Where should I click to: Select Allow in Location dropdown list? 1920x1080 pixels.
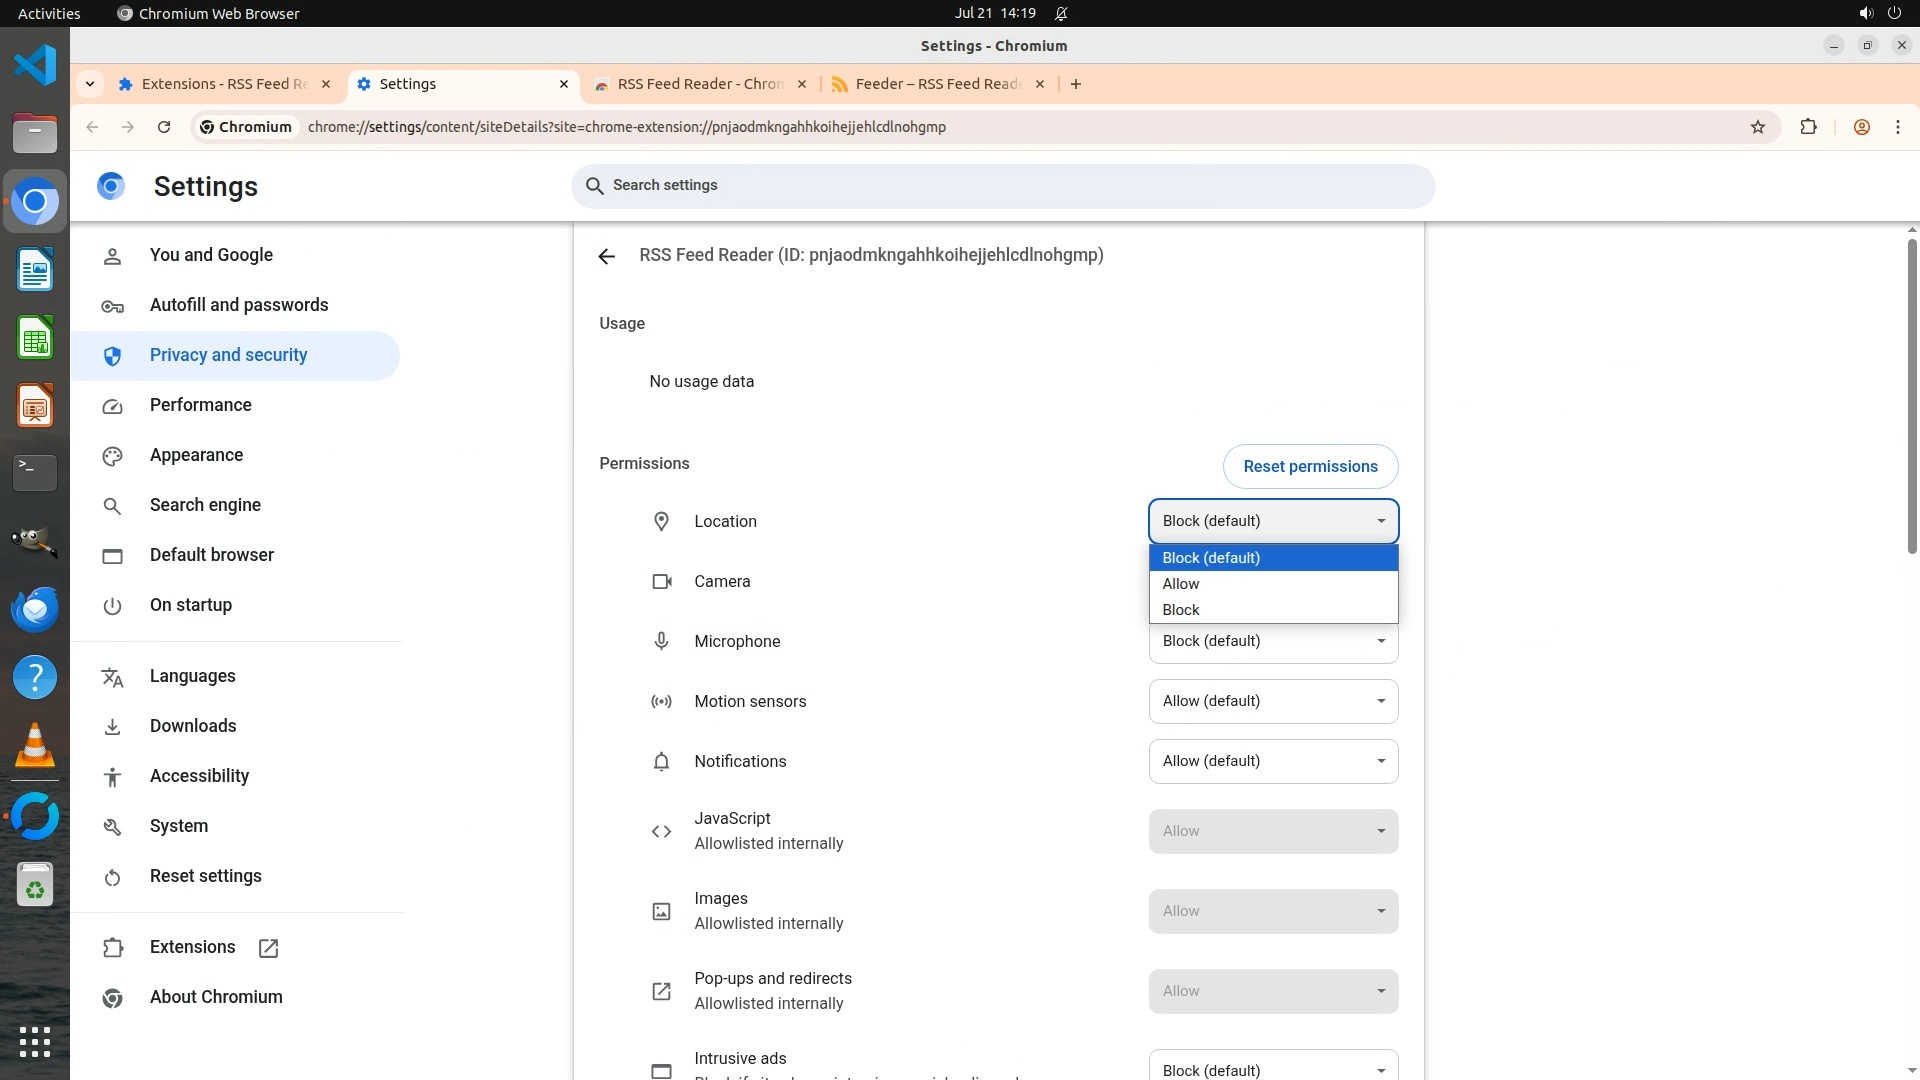click(1181, 584)
